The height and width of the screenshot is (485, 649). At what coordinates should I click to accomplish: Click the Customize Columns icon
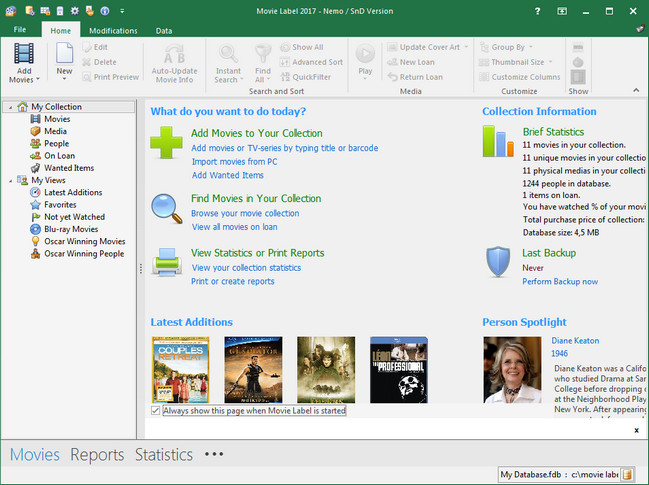484,77
